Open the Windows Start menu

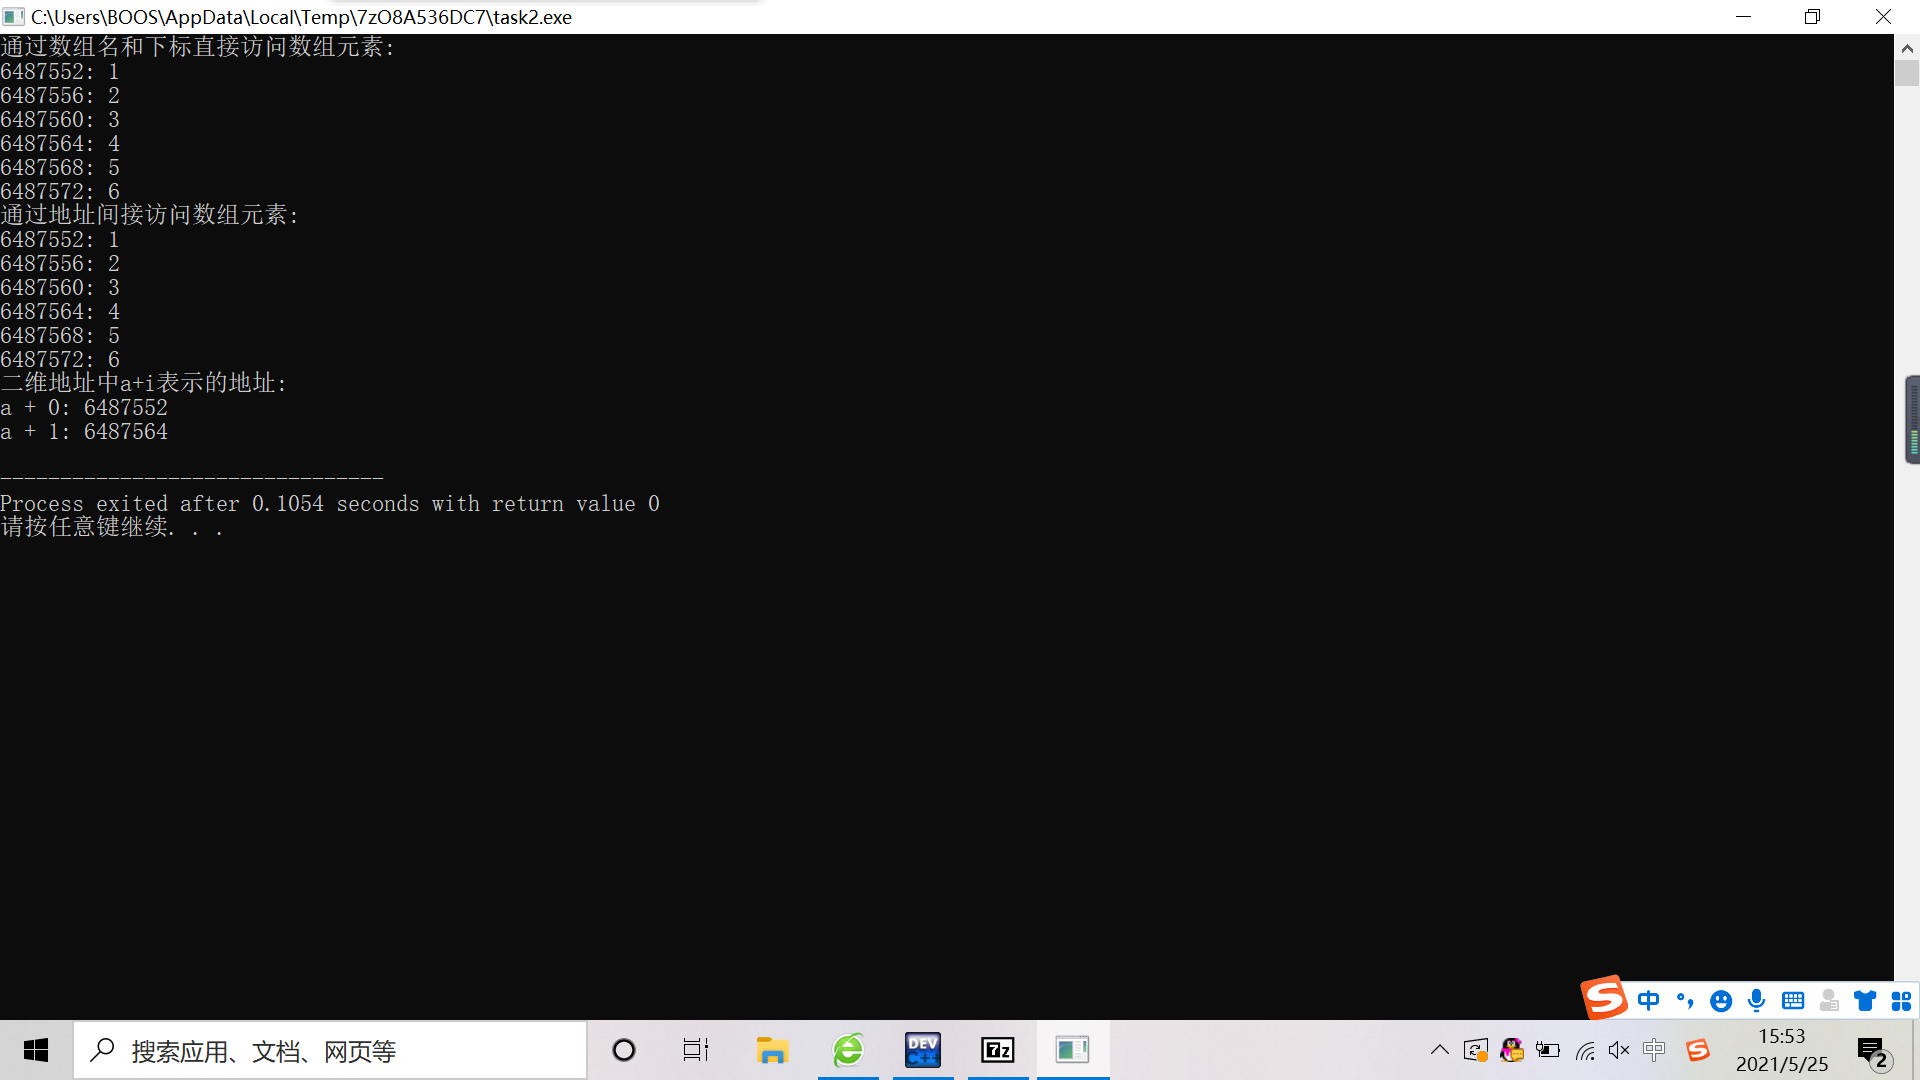[x=36, y=1050]
